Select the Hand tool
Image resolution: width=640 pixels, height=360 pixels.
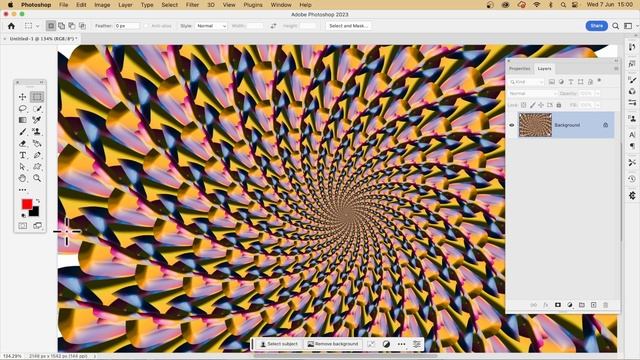click(x=22, y=178)
